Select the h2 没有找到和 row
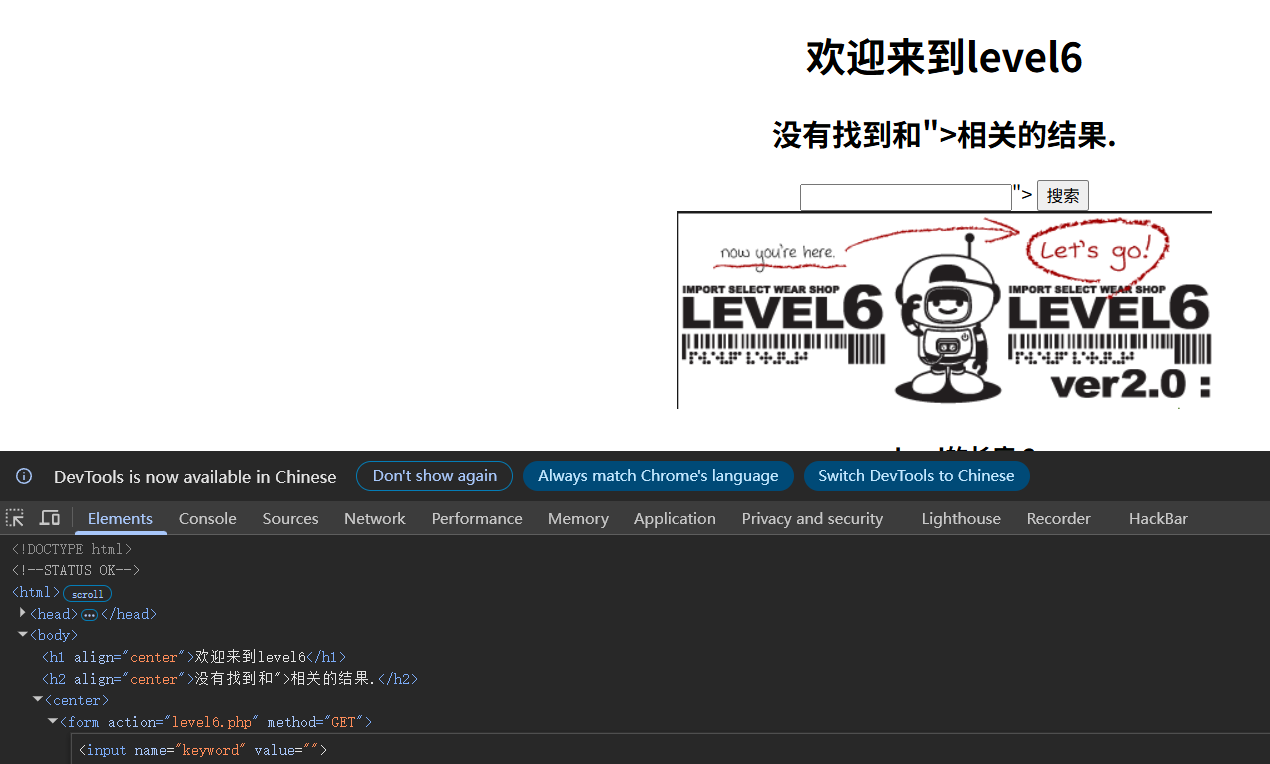This screenshot has width=1270, height=764. point(230,679)
